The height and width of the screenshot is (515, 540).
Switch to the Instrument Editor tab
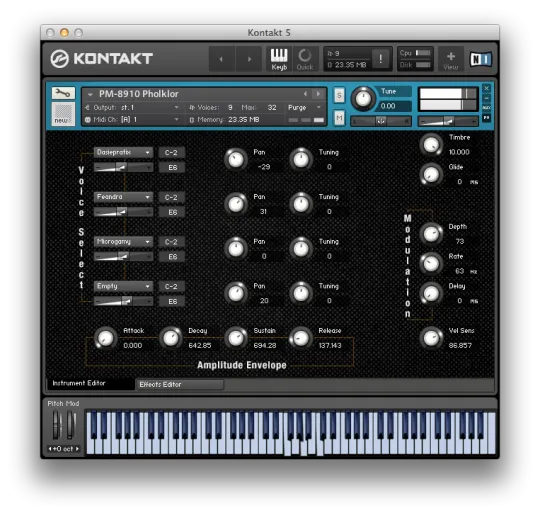91,383
